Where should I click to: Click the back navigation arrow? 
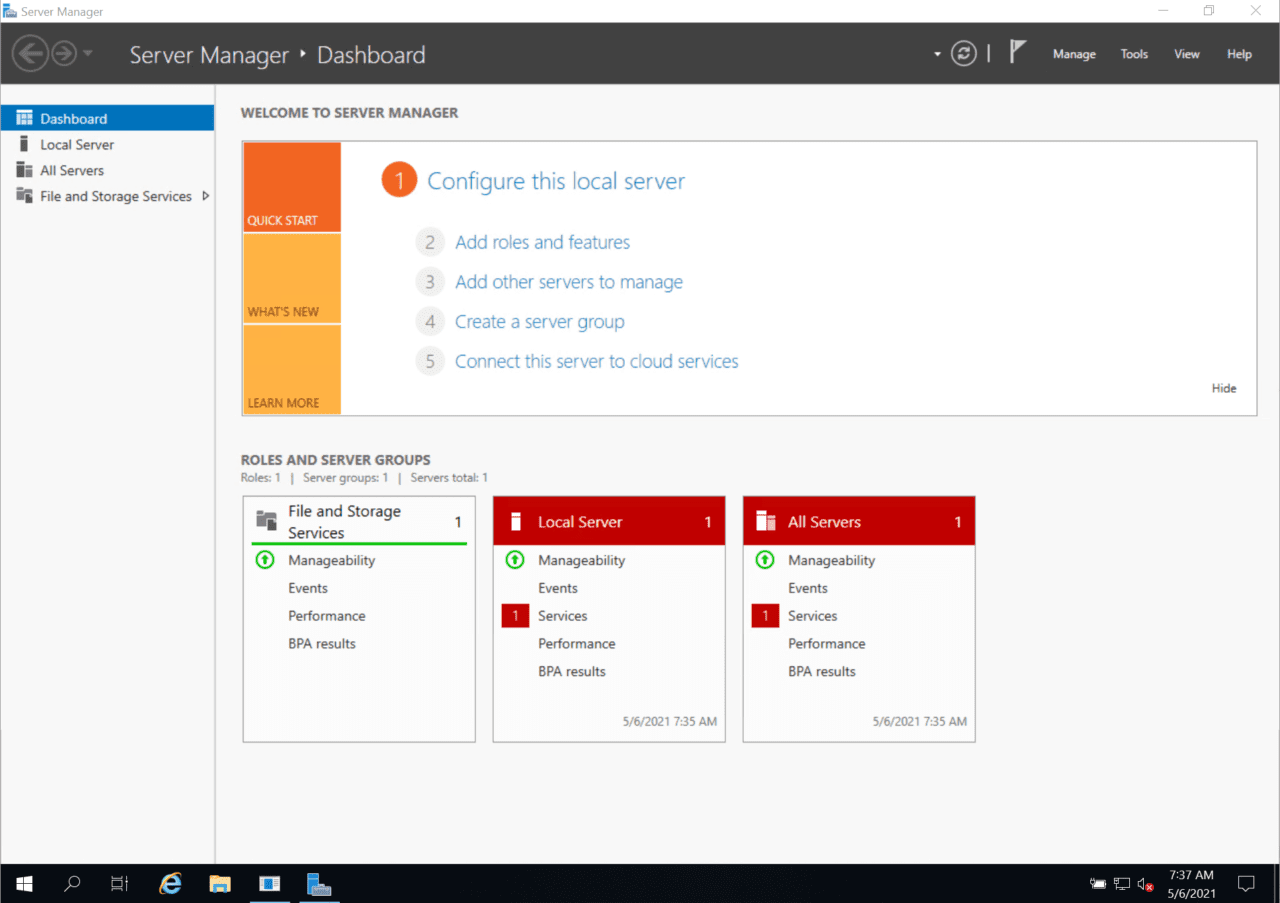coord(31,53)
